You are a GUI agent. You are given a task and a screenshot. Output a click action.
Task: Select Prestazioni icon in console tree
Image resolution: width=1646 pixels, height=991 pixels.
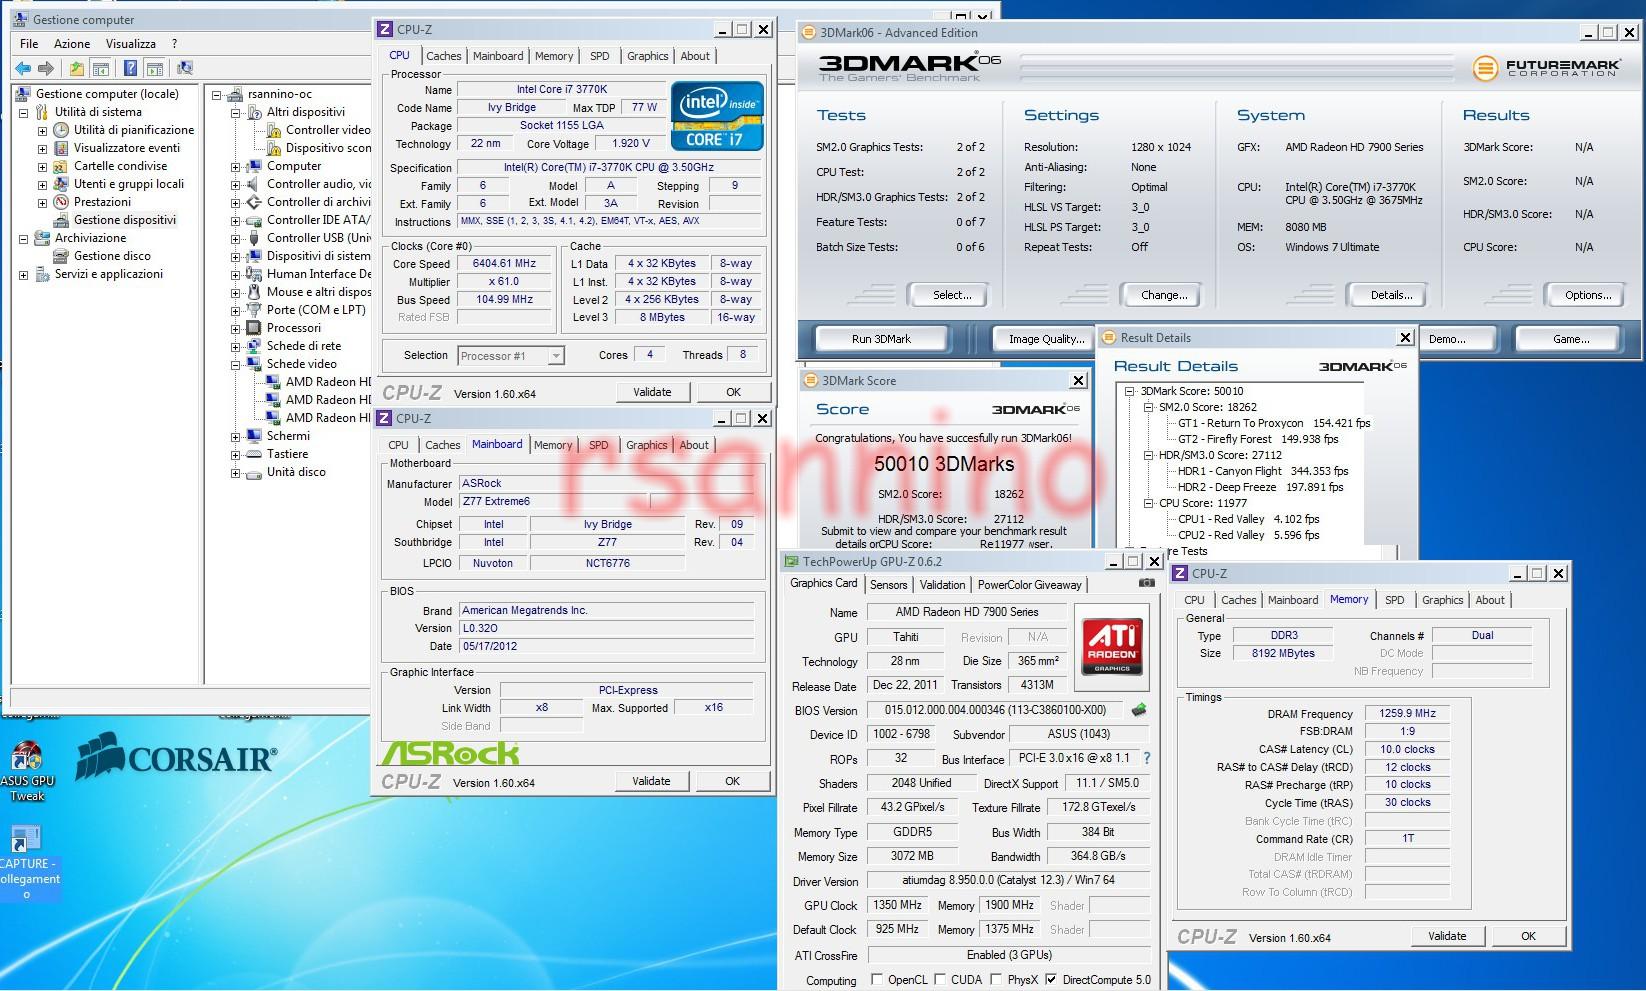[61, 202]
